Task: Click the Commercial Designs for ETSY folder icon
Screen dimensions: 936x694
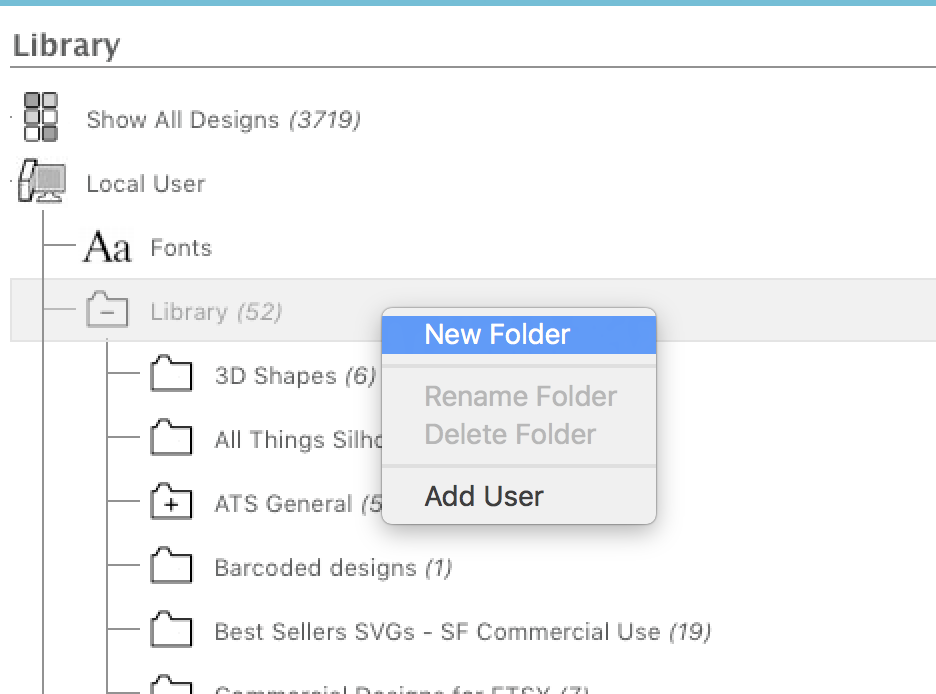Action: click(171, 688)
